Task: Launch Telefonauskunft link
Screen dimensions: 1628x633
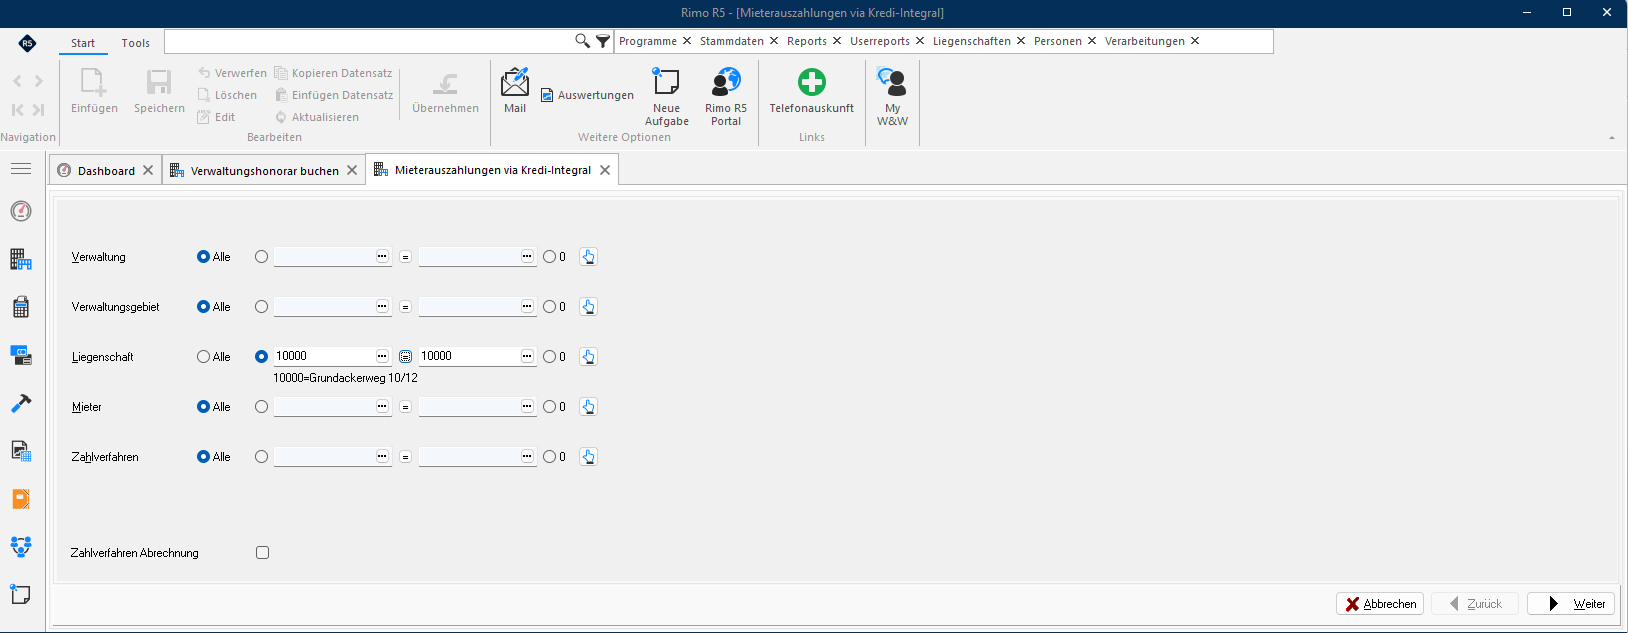Action: [812, 90]
